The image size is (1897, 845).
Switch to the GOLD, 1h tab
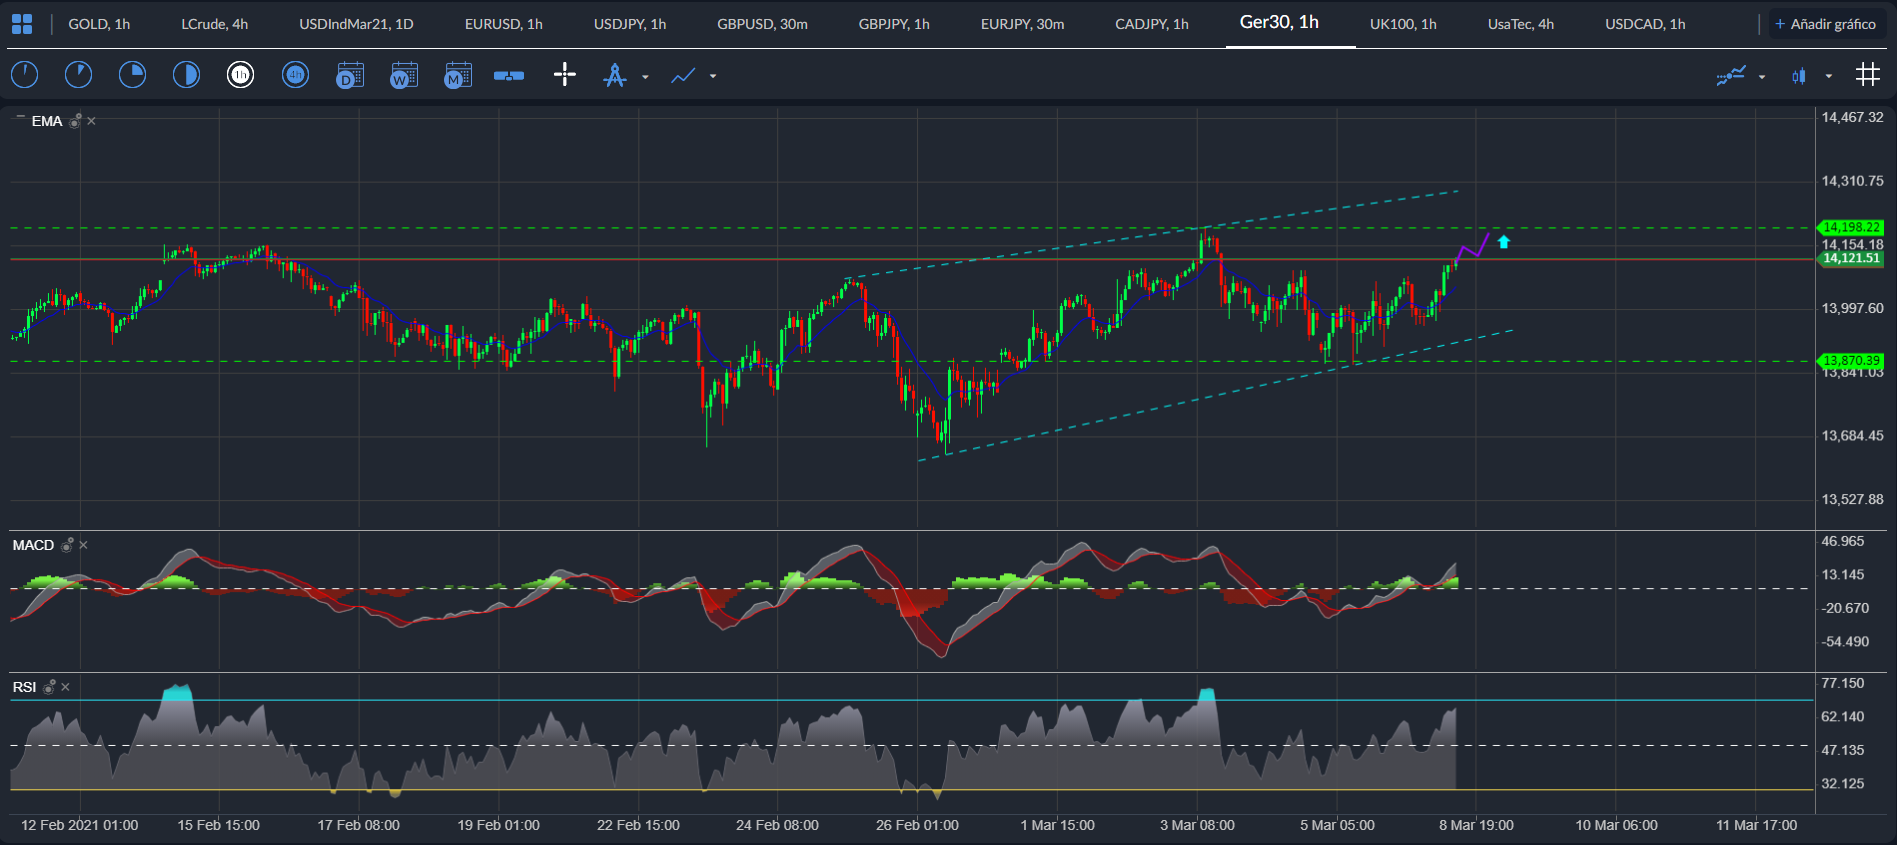[x=99, y=24]
